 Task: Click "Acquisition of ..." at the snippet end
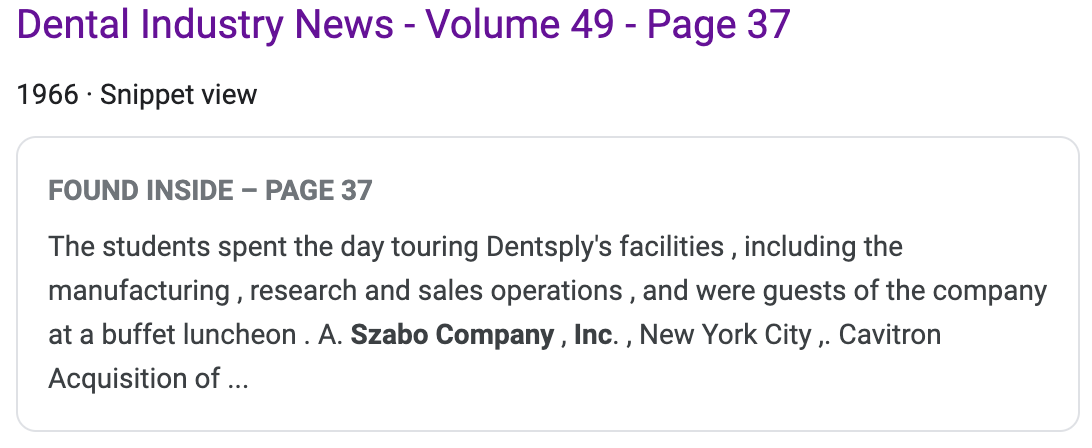point(148,379)
